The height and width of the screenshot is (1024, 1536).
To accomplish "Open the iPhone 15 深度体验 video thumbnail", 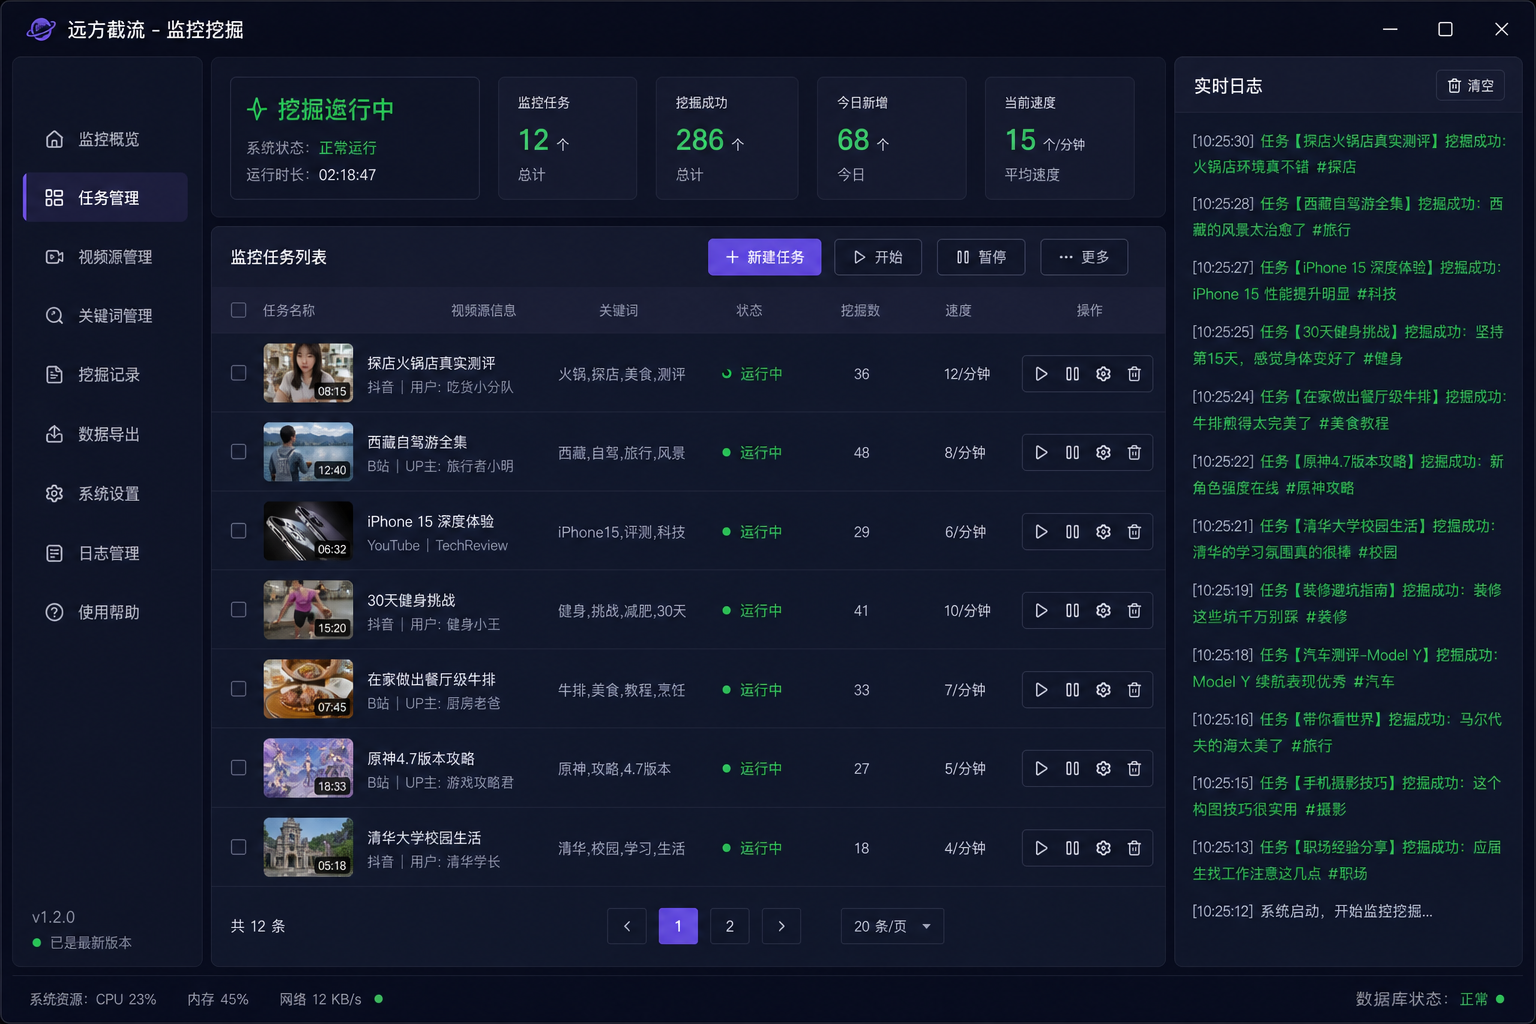I will (x=308, y=531).
